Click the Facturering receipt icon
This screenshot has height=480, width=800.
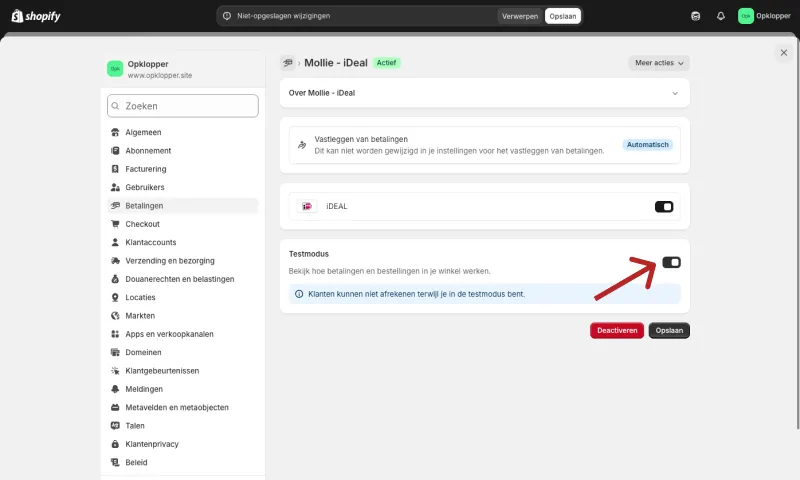115,169
